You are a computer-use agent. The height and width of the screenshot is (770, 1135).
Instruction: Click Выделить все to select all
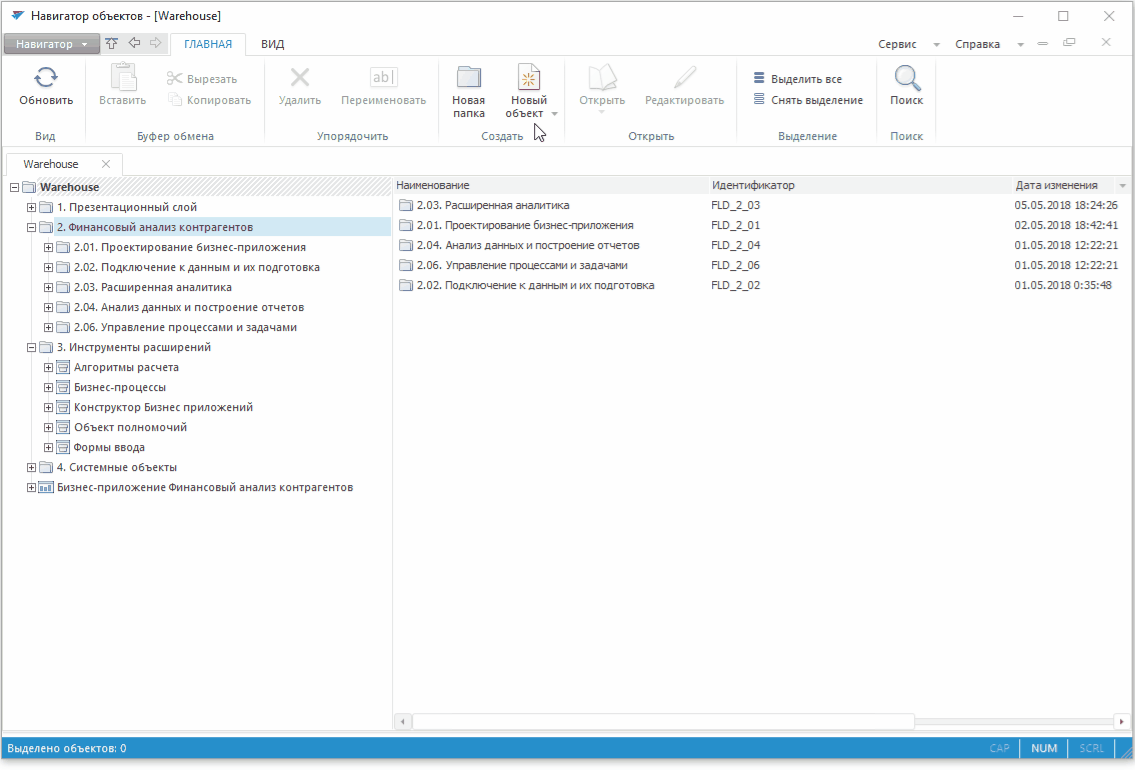click(798, 79)
